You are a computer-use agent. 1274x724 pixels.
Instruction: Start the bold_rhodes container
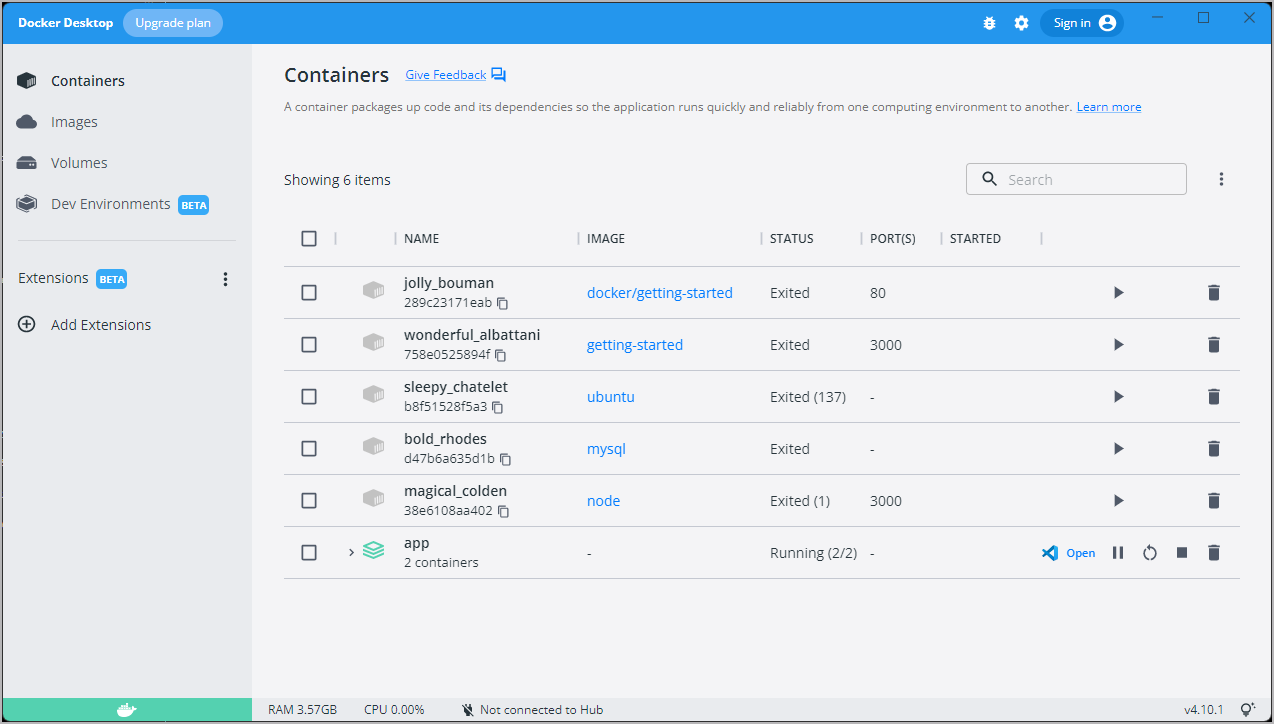(1118, 449)
